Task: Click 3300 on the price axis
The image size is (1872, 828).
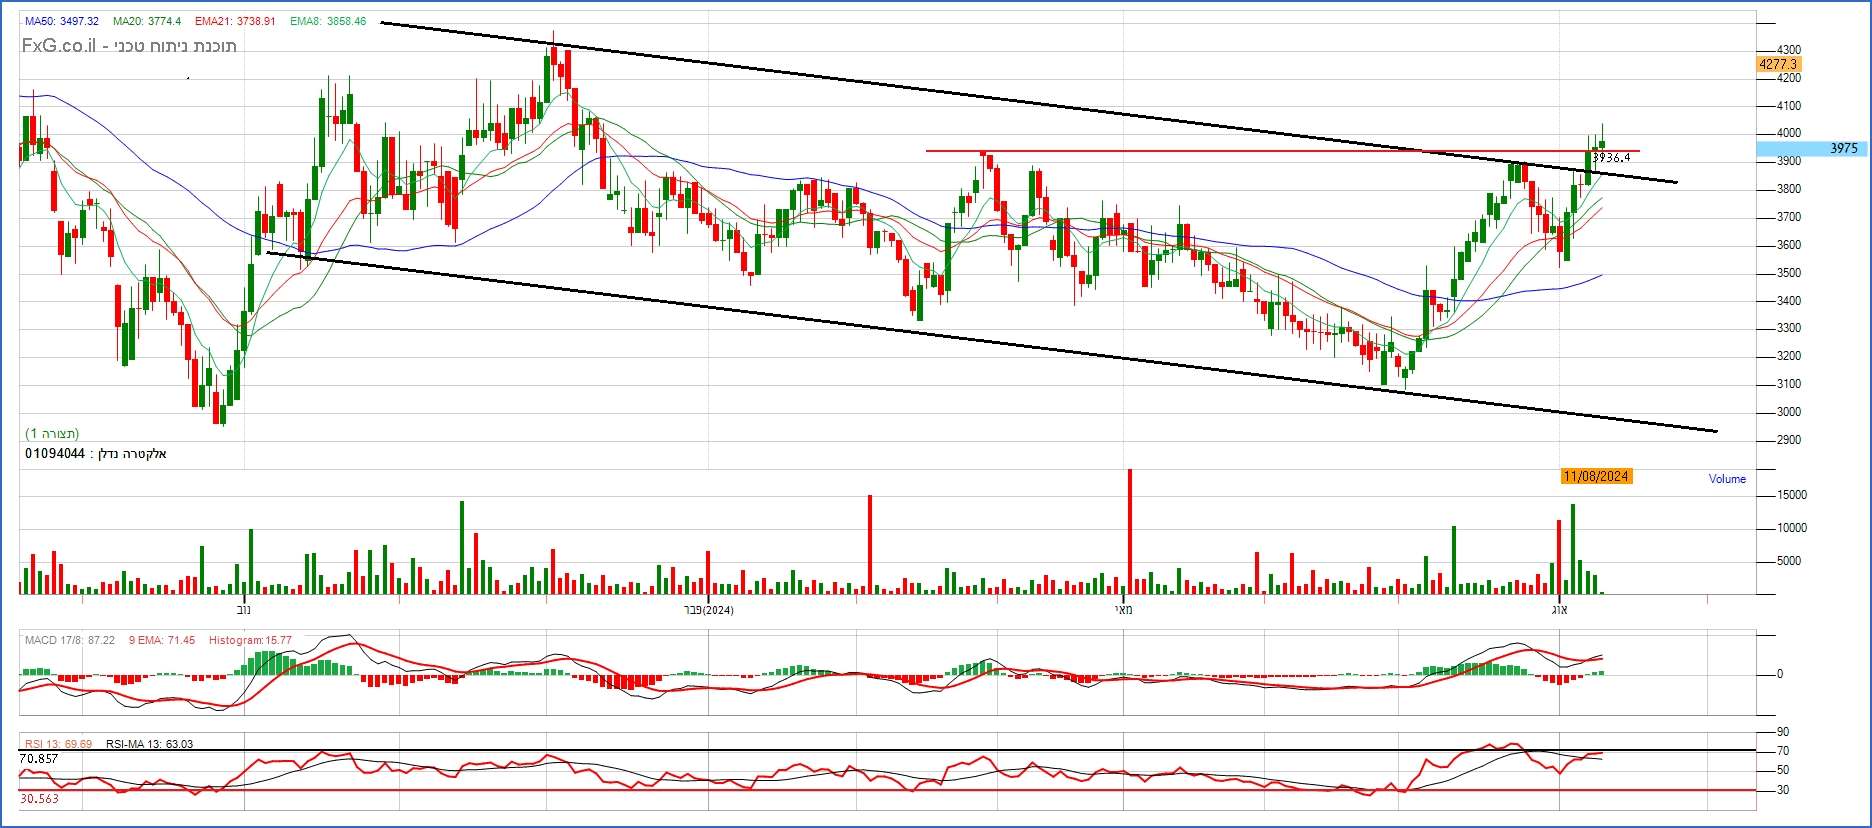Action: (x=1790, y=328)
